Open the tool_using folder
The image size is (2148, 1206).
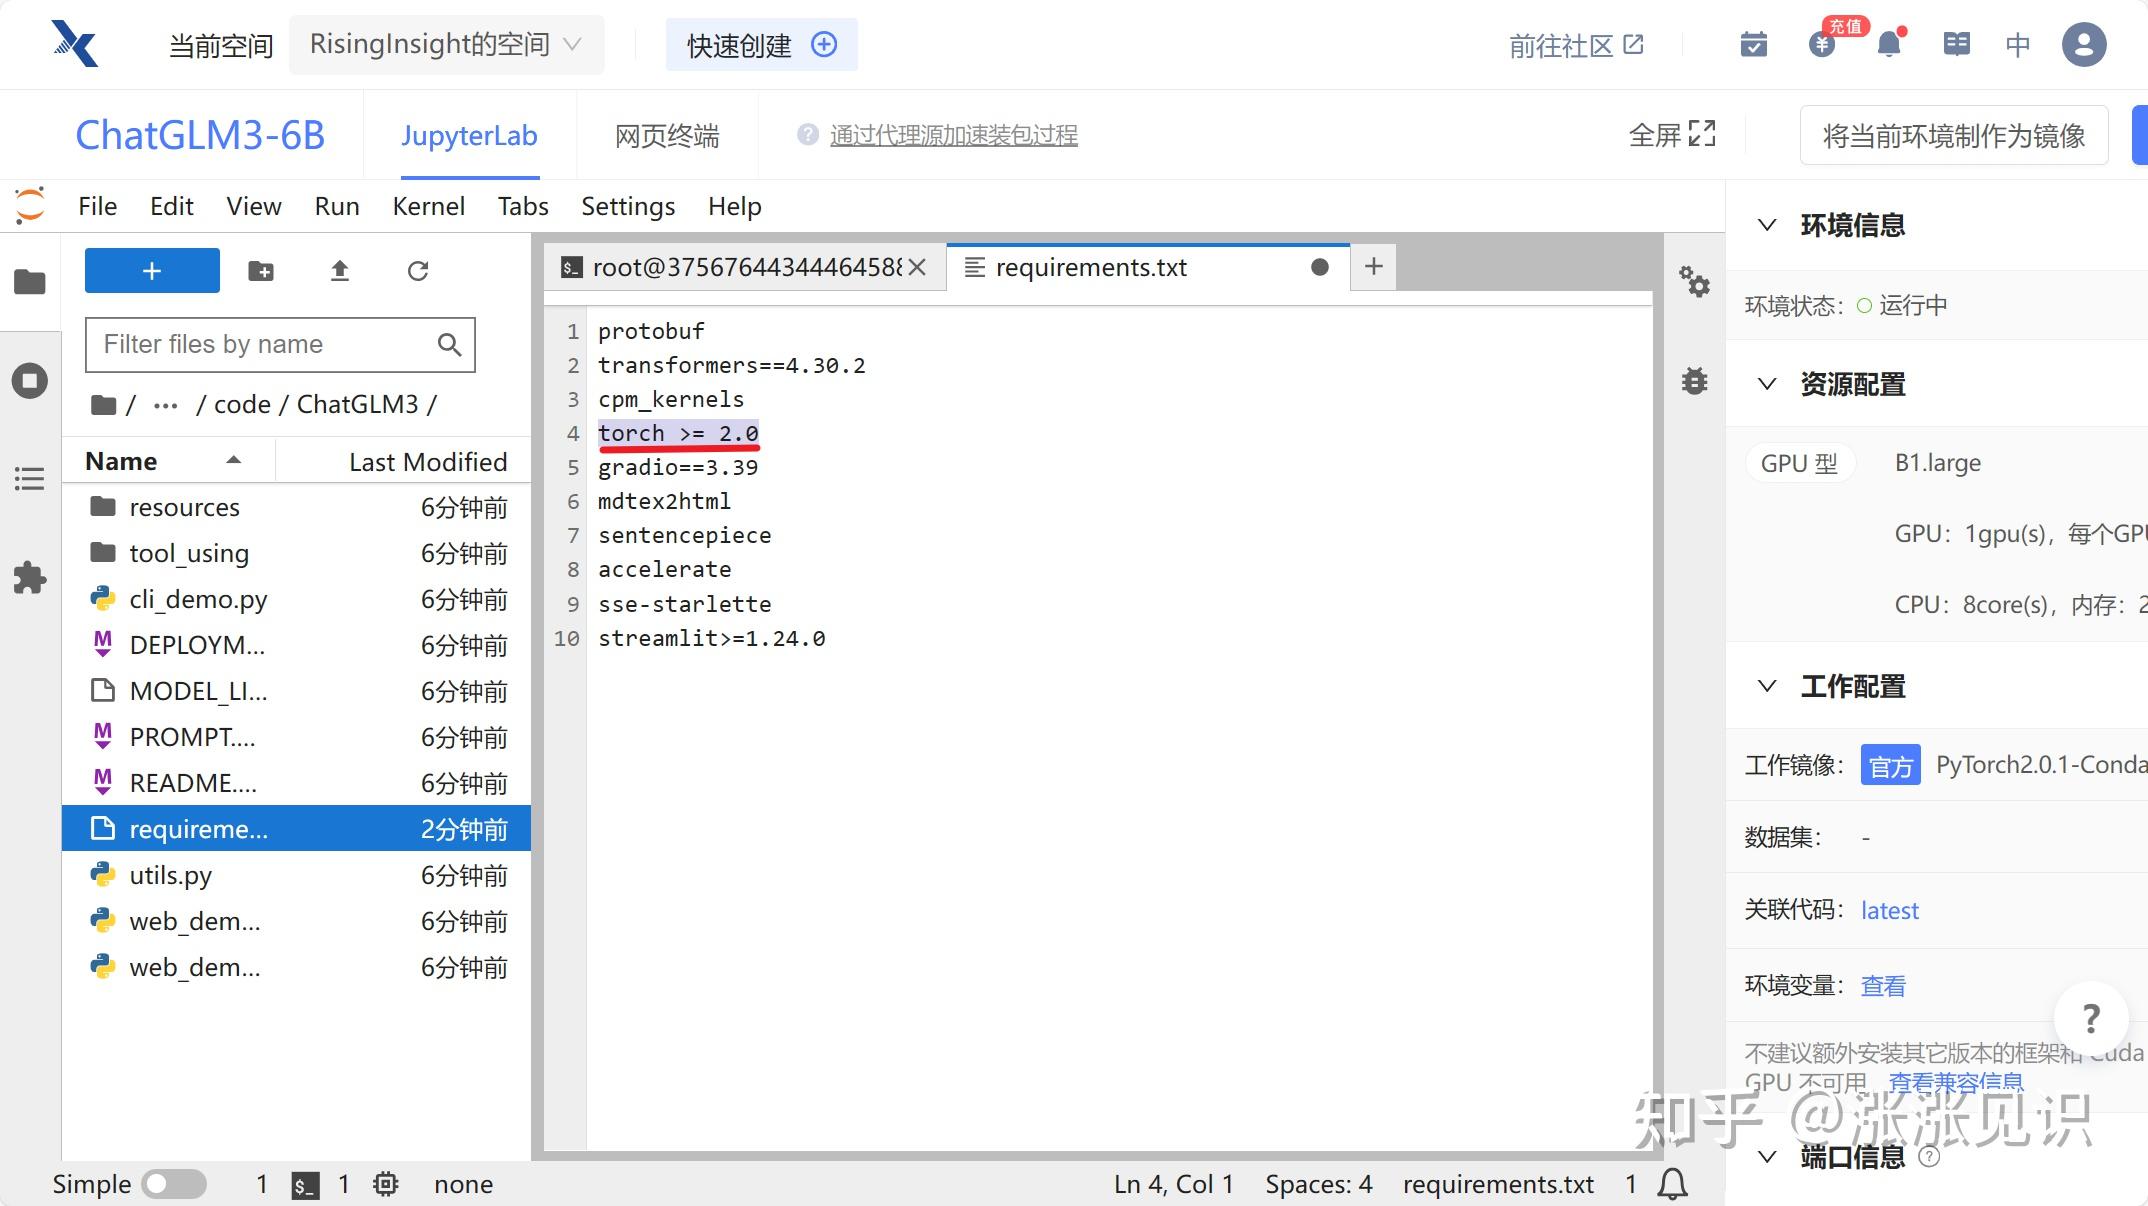coord(297,553)
